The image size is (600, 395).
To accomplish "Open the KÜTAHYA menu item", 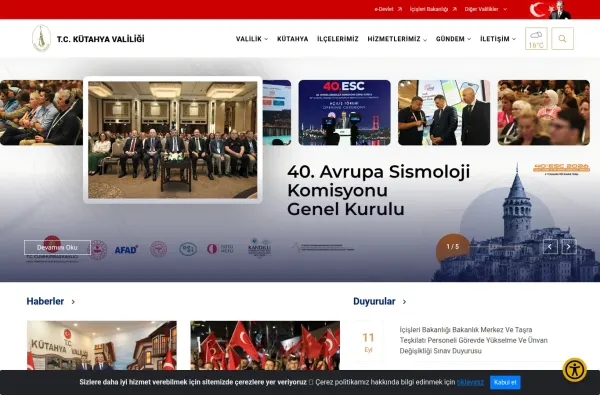I will coord(293,39).
